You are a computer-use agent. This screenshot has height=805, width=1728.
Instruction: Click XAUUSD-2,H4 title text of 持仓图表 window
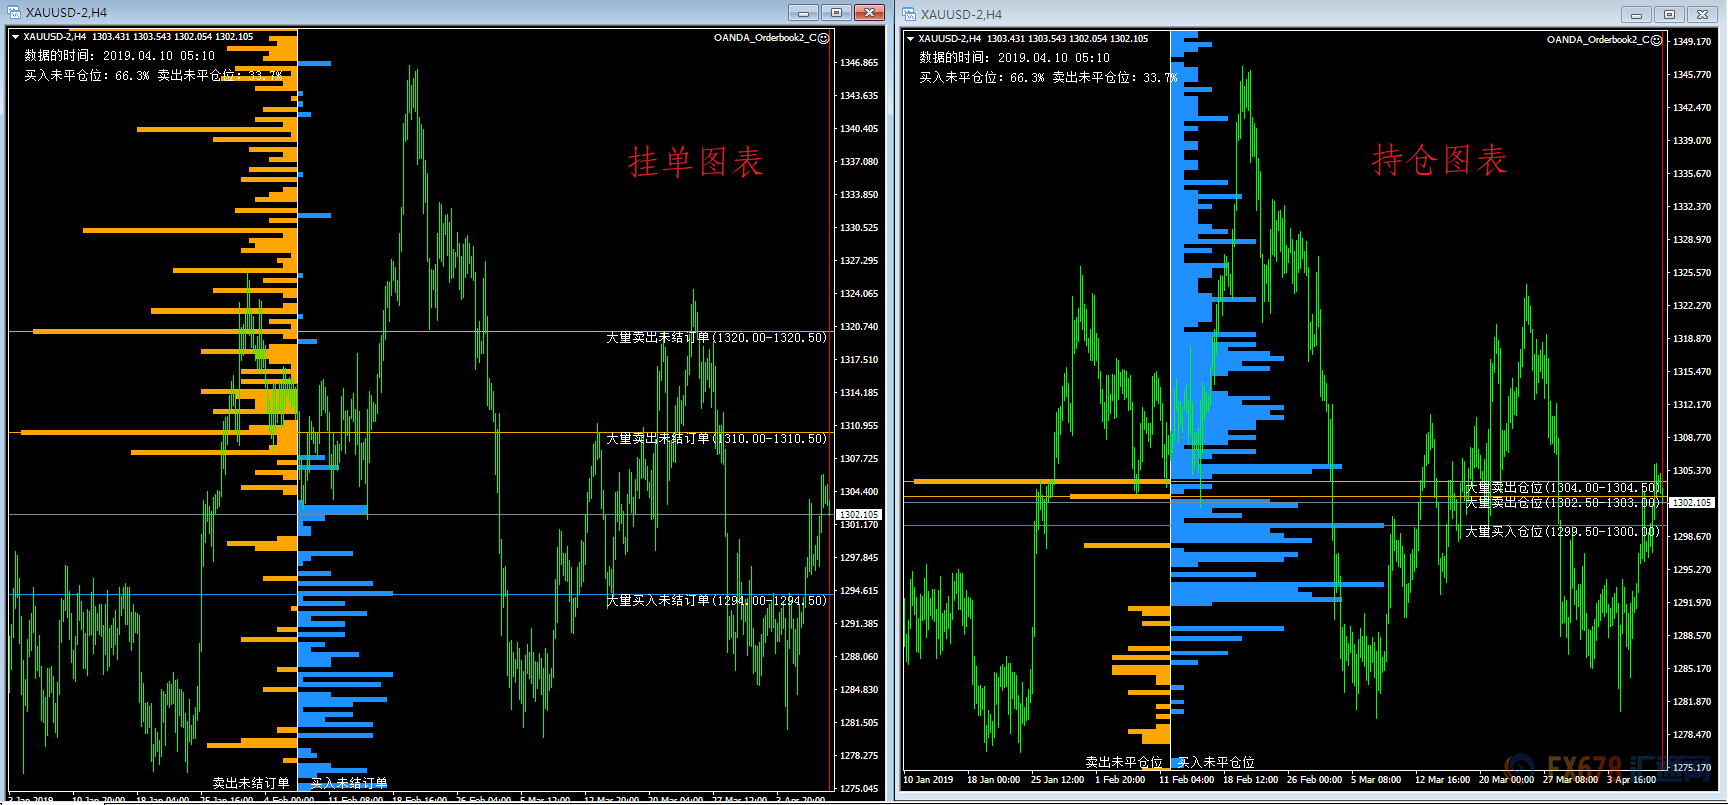[x=961, y=15]
